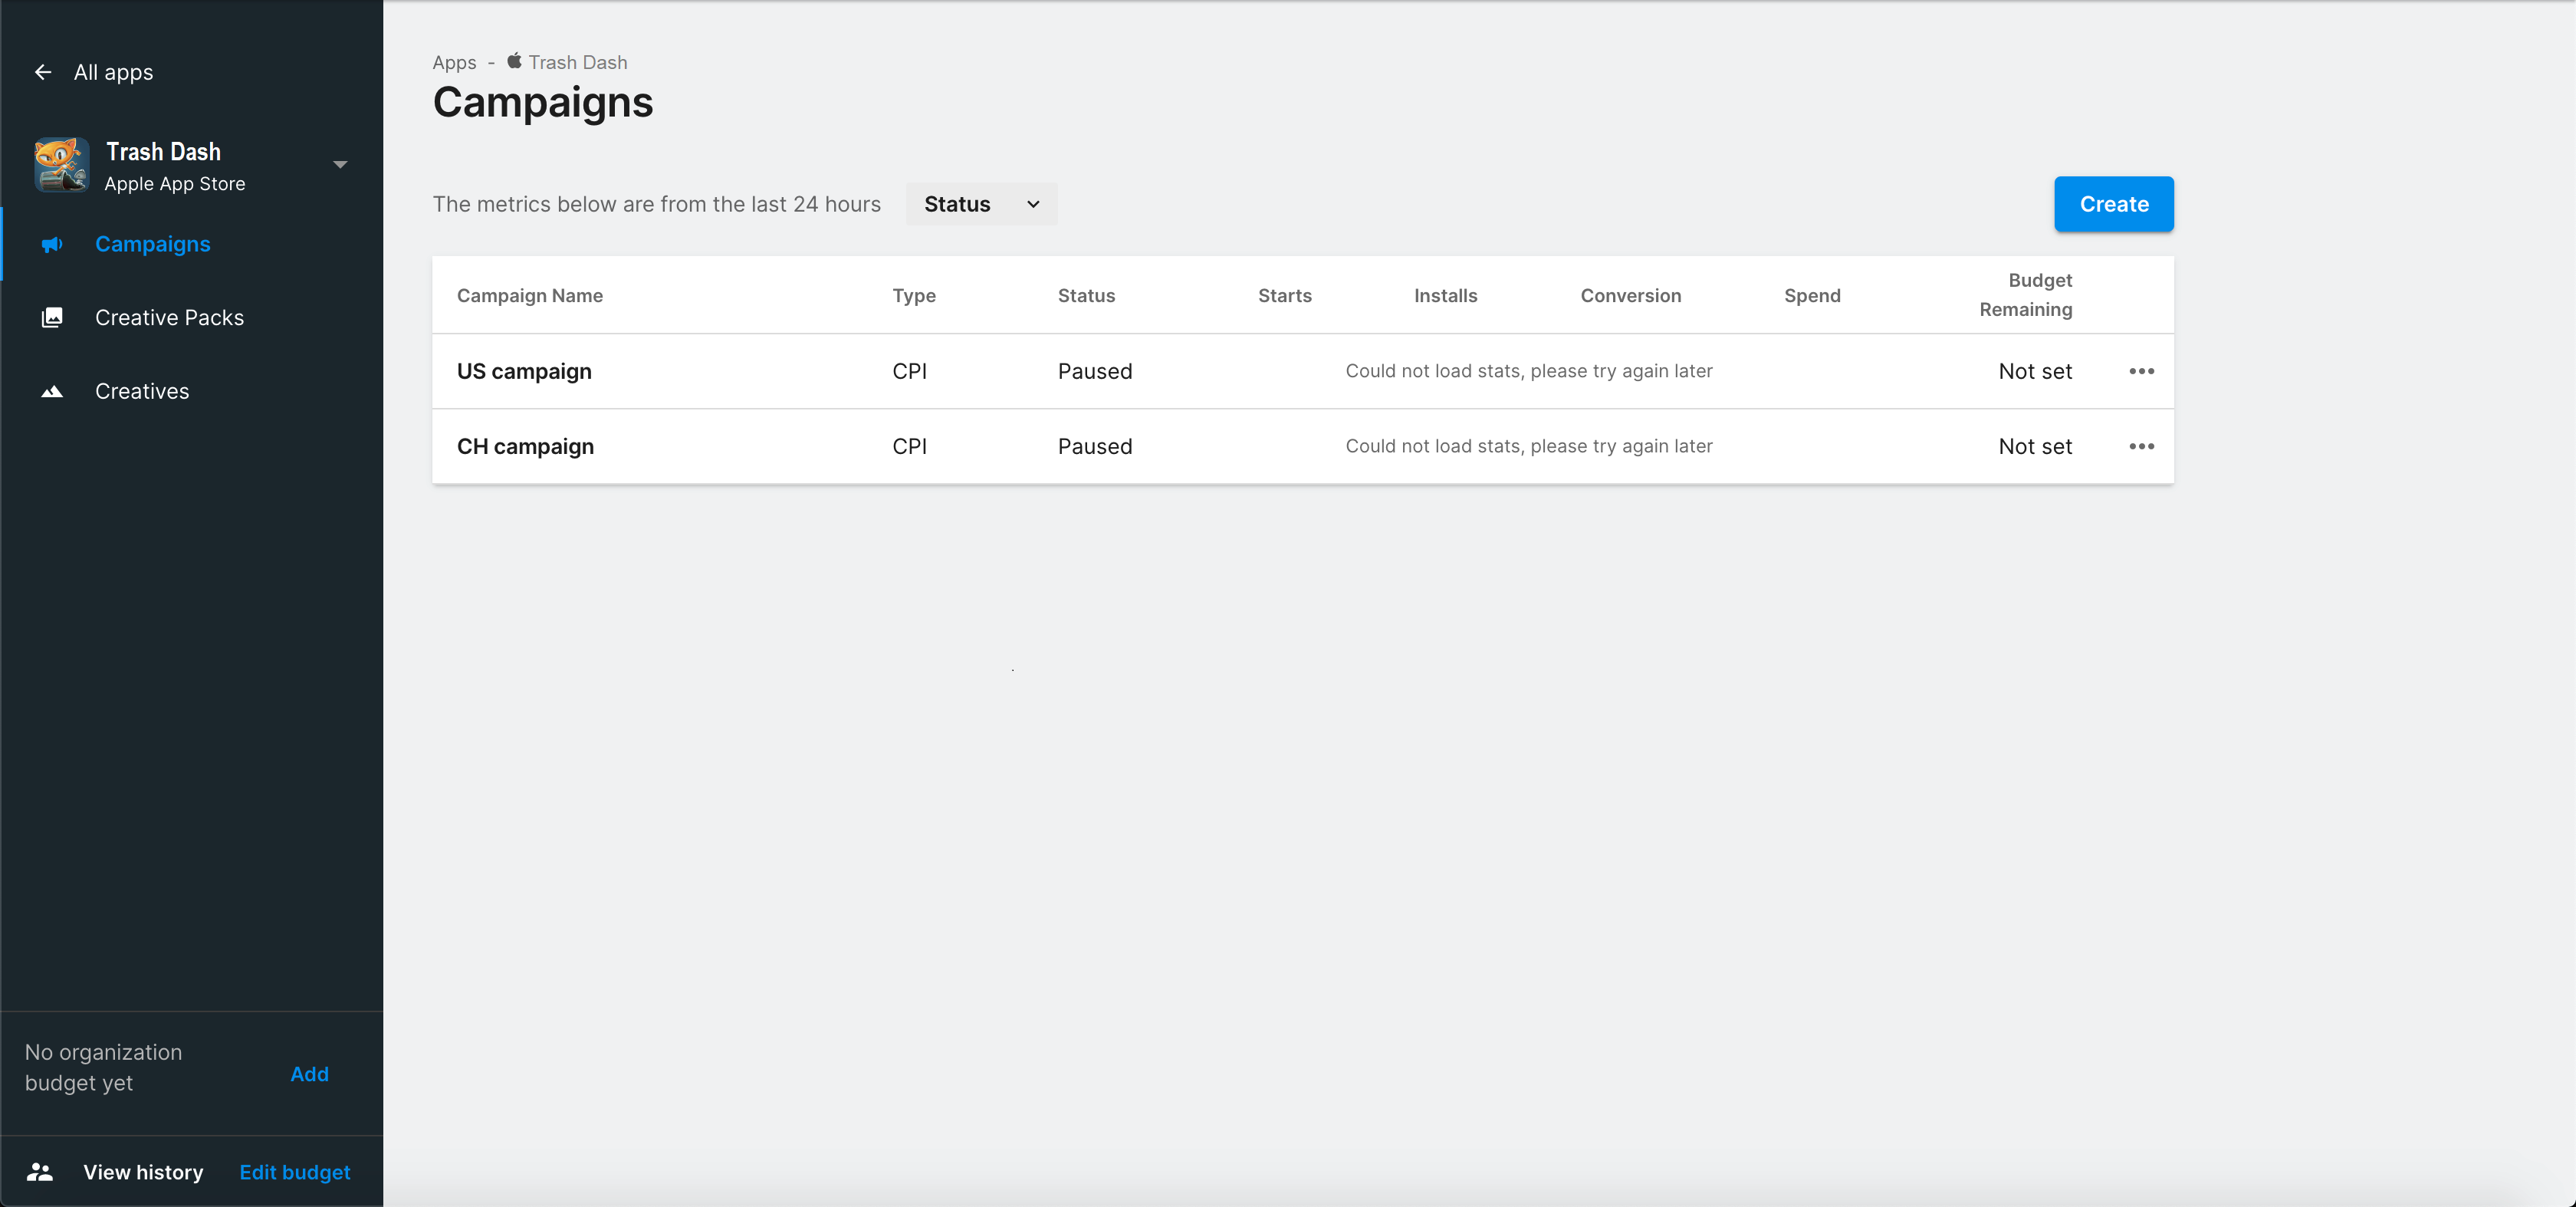Select View history

click(143, 1171)
